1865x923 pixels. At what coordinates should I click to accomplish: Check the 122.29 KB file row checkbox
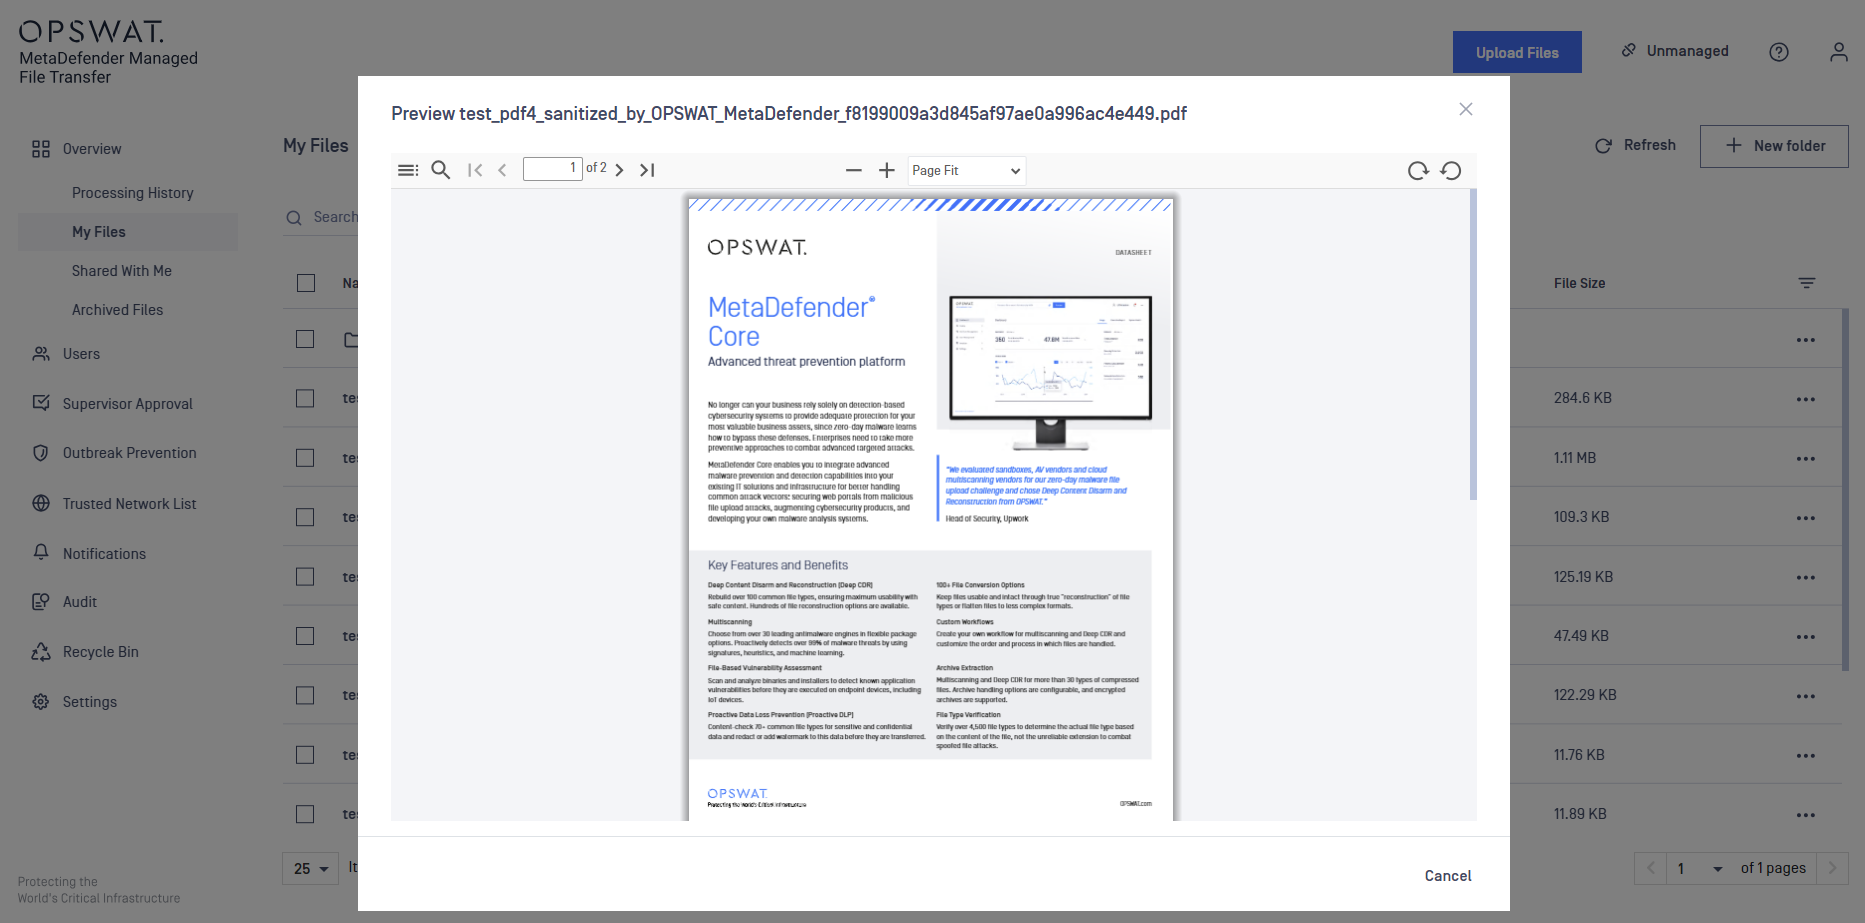point(306,695)
